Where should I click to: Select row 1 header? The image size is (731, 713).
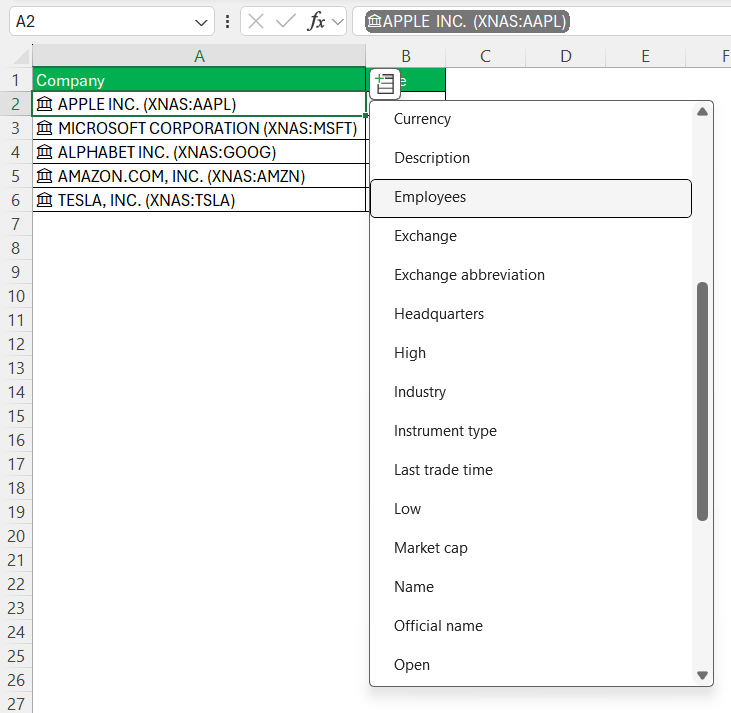pos(16,80)
